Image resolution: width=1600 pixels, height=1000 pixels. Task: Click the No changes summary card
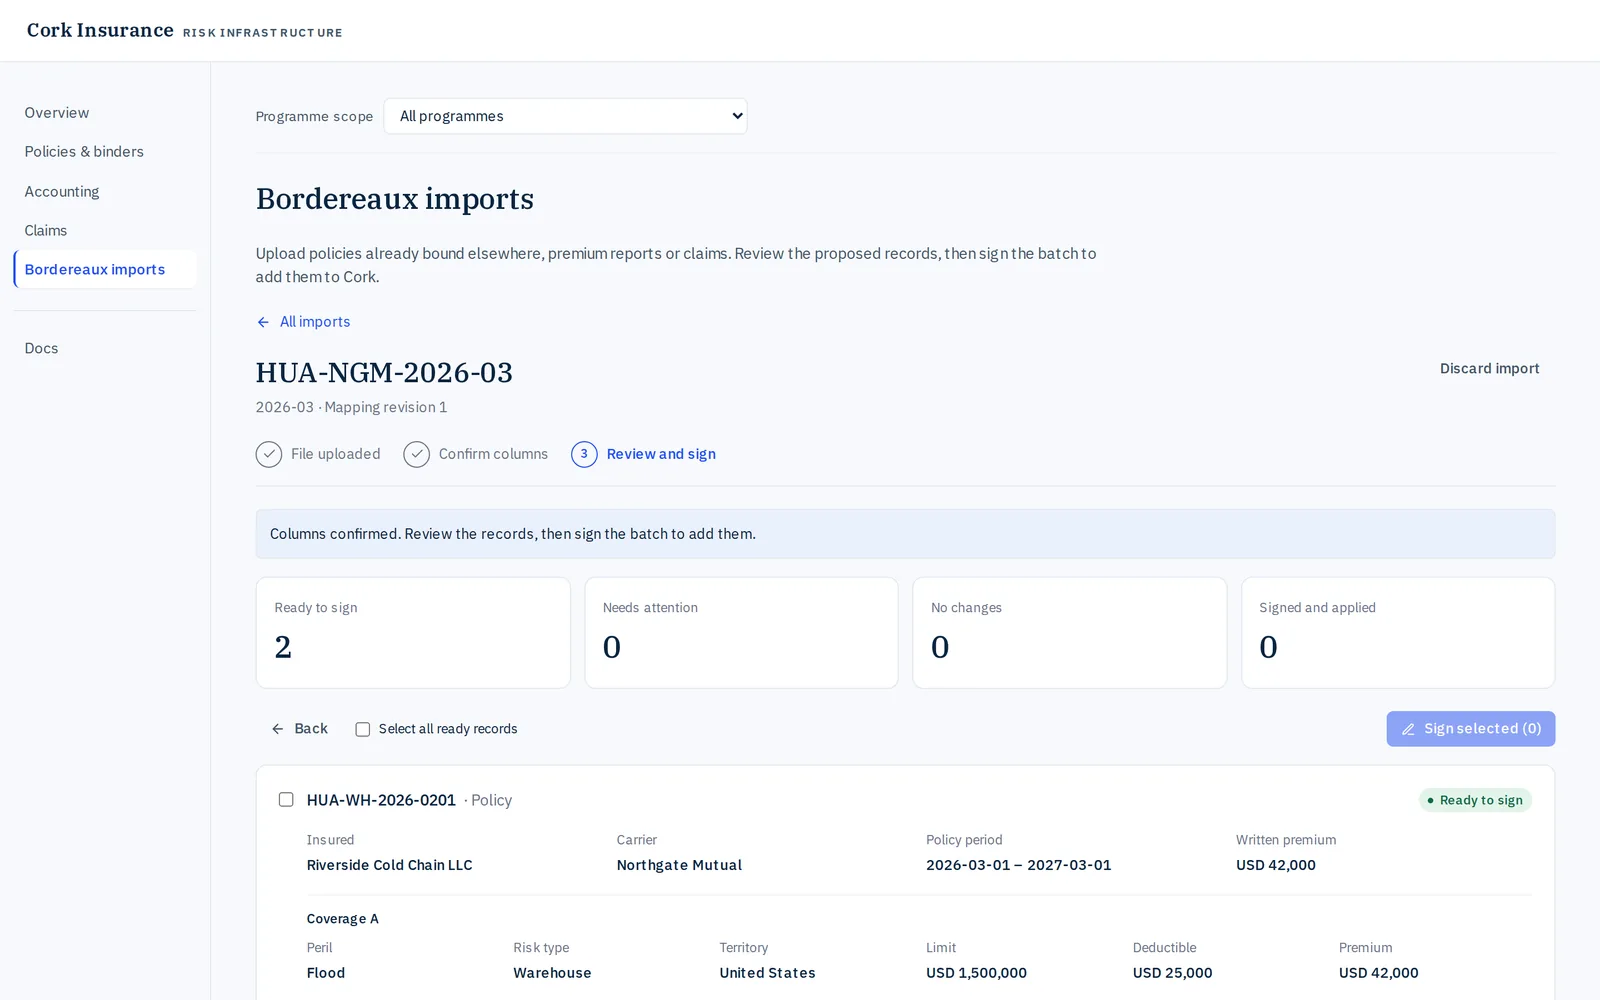click(1070, 633)
